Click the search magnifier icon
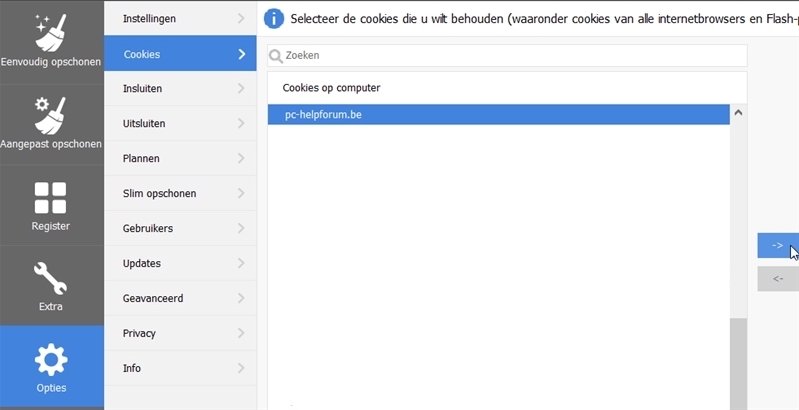This screenshot has height=410, width=799. click(276, 56)
